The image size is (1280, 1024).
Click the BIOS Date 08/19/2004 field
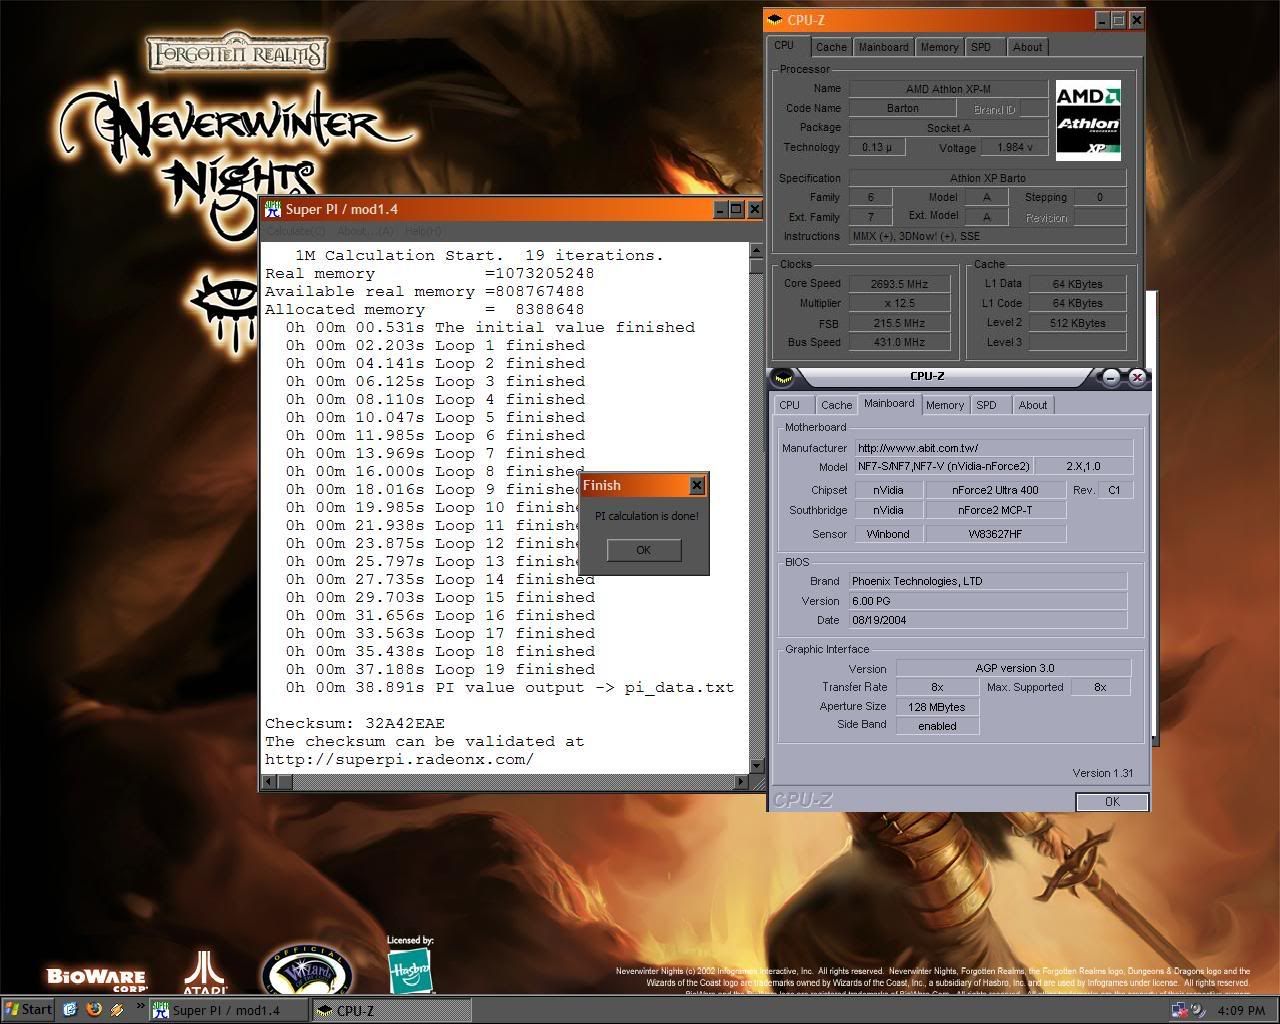coord(988,620)
